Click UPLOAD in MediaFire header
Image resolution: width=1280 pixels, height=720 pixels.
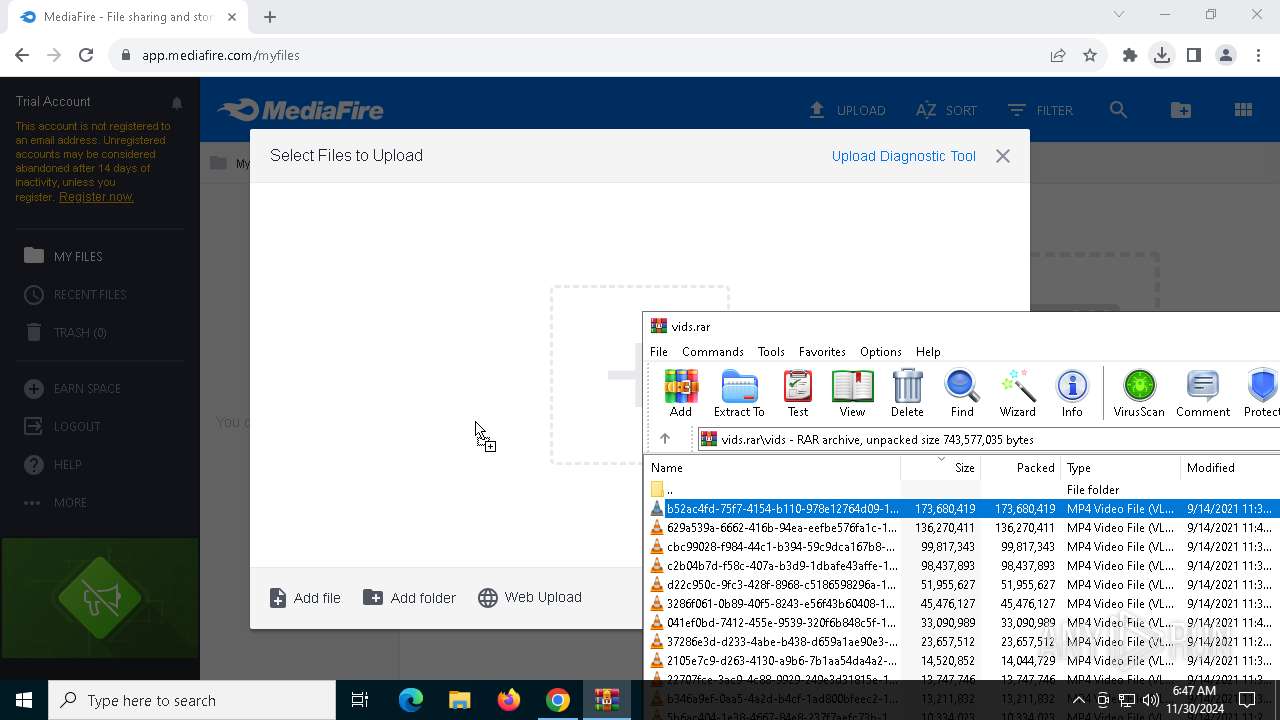pos(847,110)
